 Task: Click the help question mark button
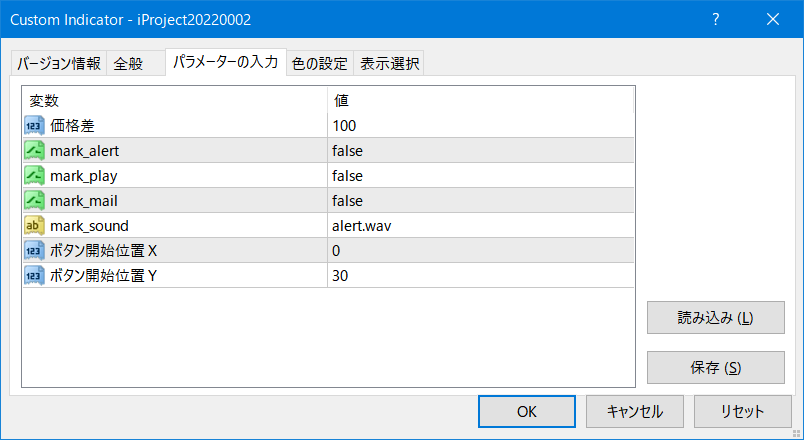[x=715, y=19]
